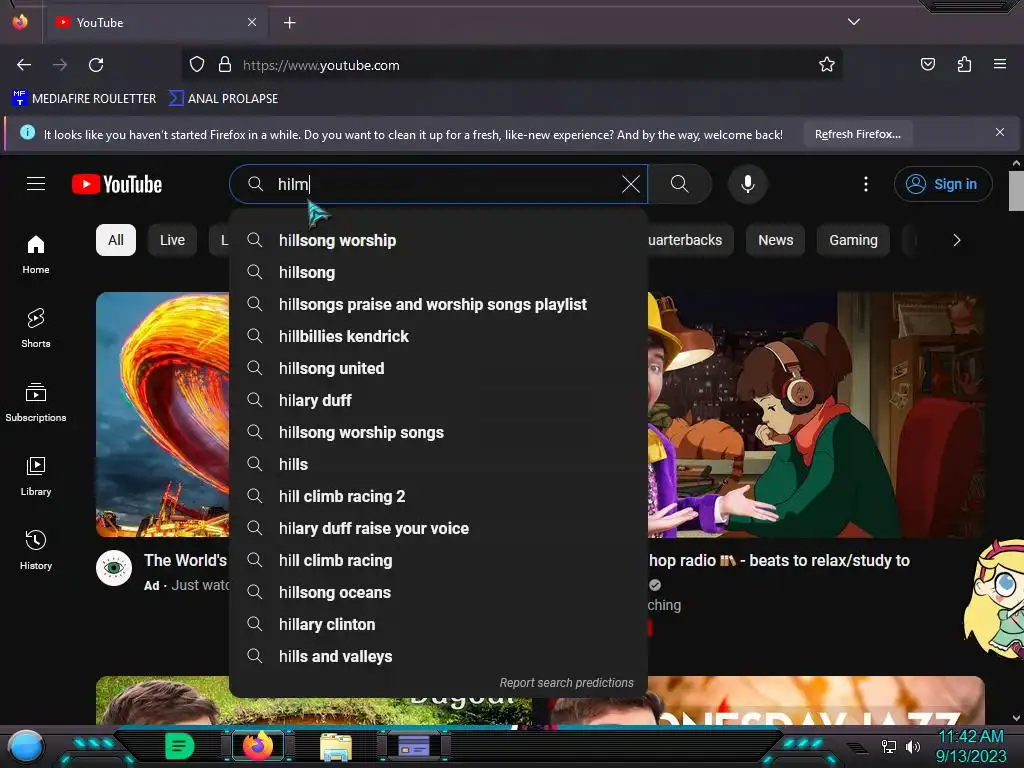
Task: Choose suggestion 'hilary duff'
Action: (x=438, y=400)
